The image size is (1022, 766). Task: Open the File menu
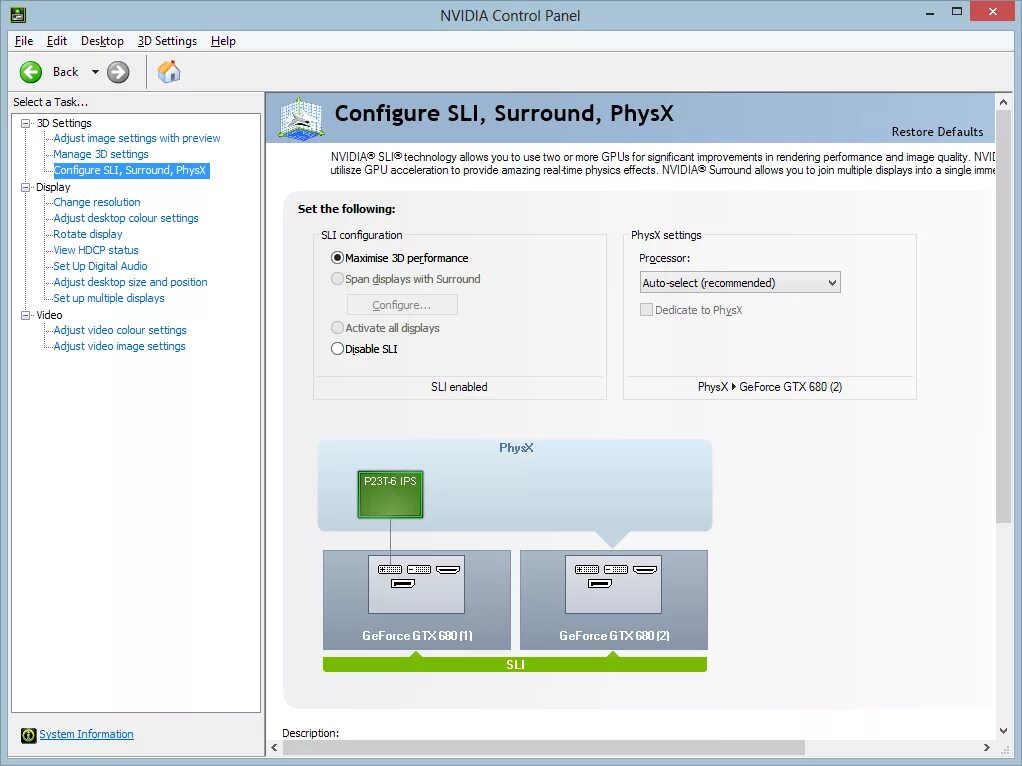[23, 41]
